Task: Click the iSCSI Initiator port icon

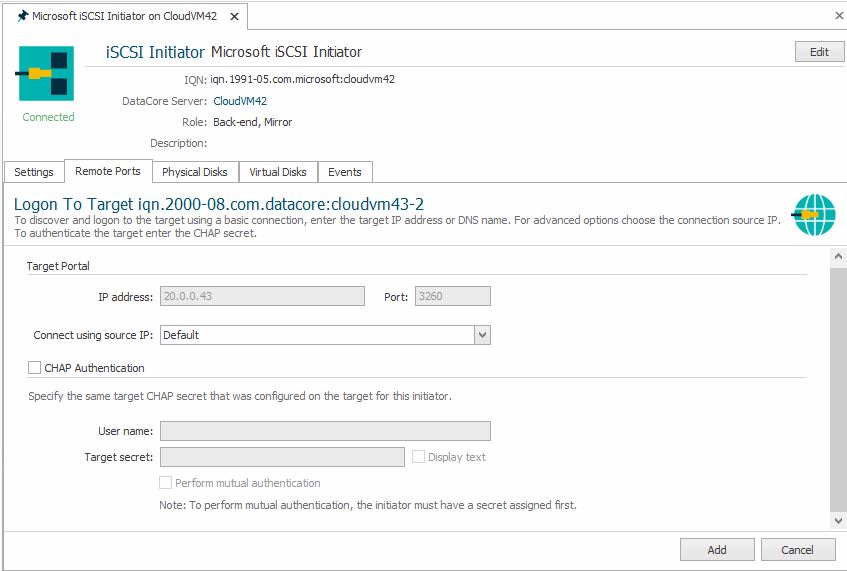Action: [x=47, y=74]
